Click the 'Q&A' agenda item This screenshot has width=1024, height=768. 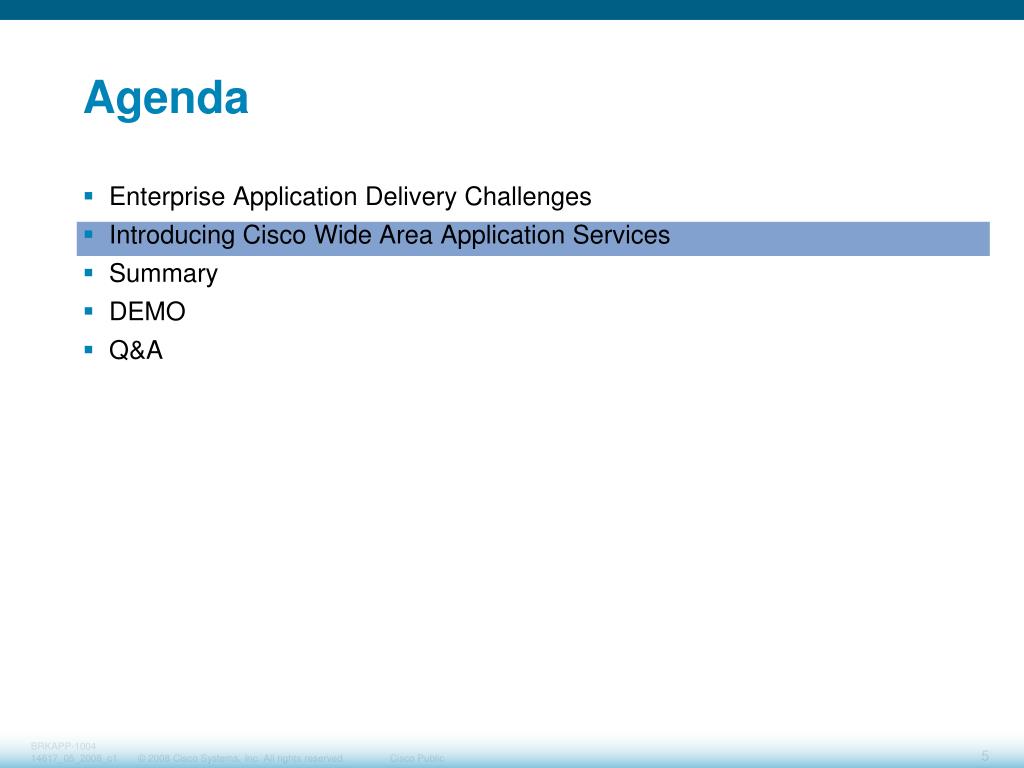point(136,350)
